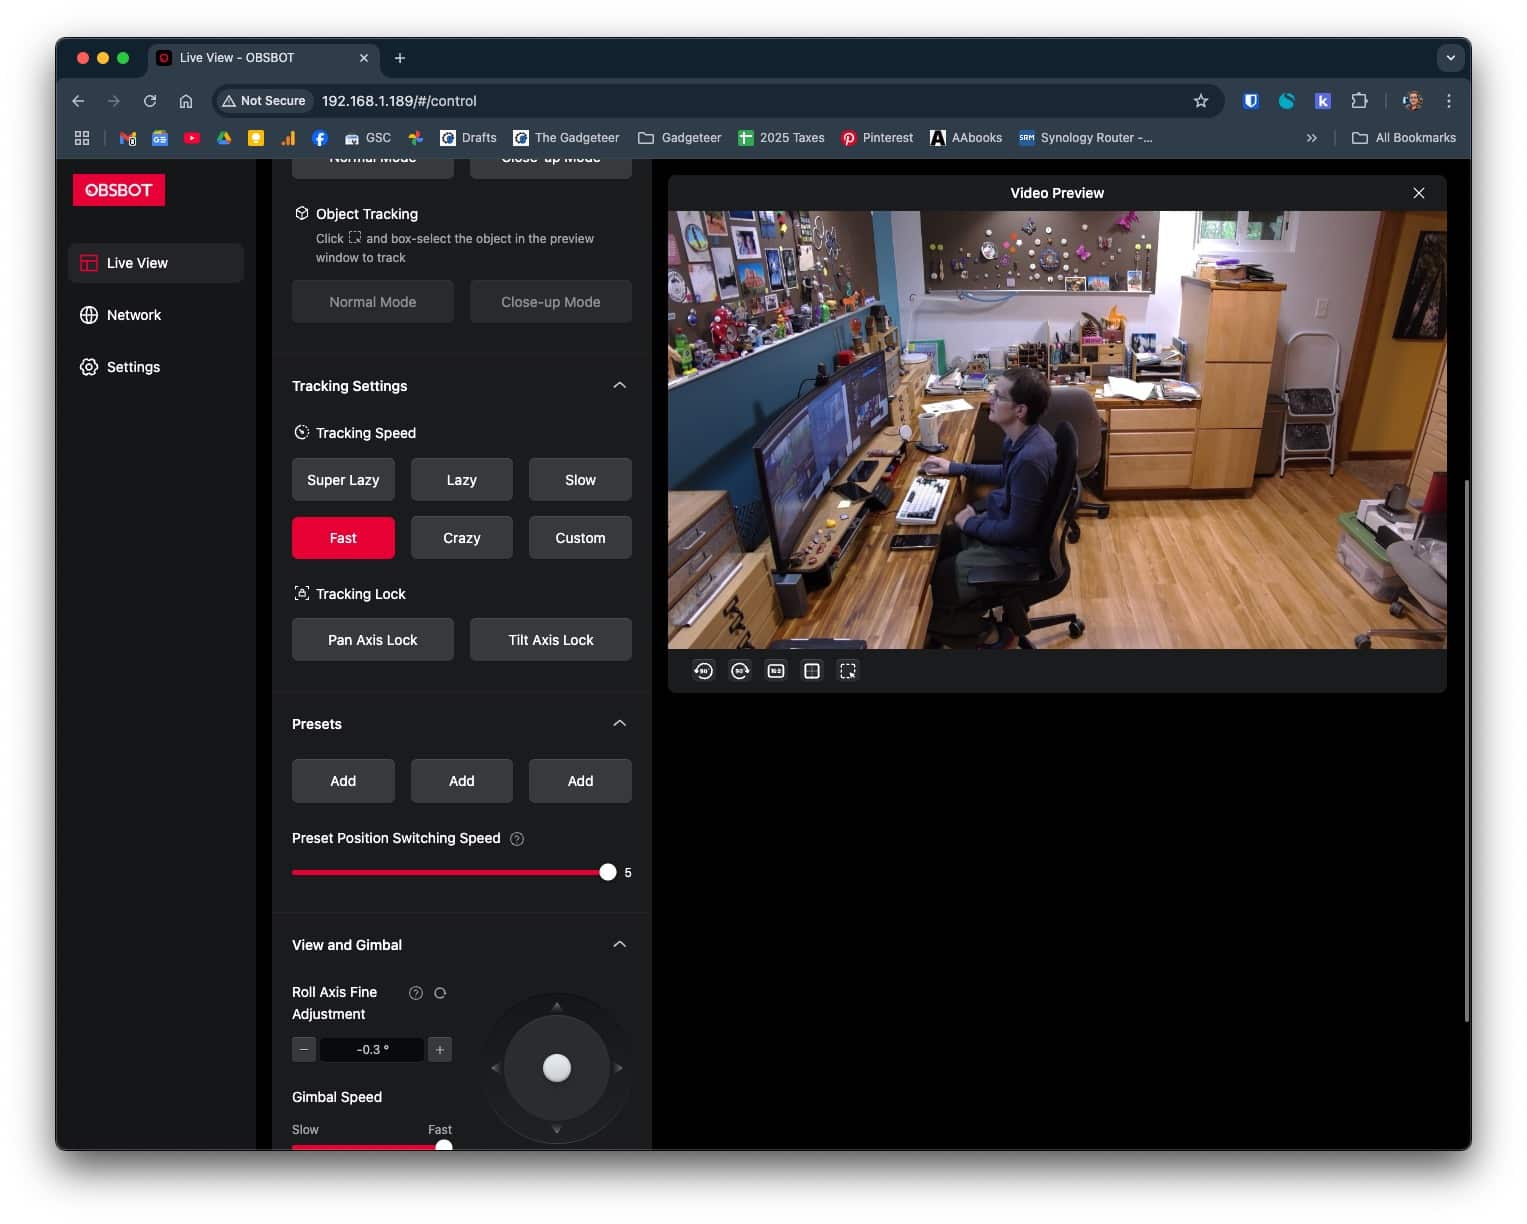
Task: Rotate the video preview 90° counterclockwise
Action: tap(703, 671)
